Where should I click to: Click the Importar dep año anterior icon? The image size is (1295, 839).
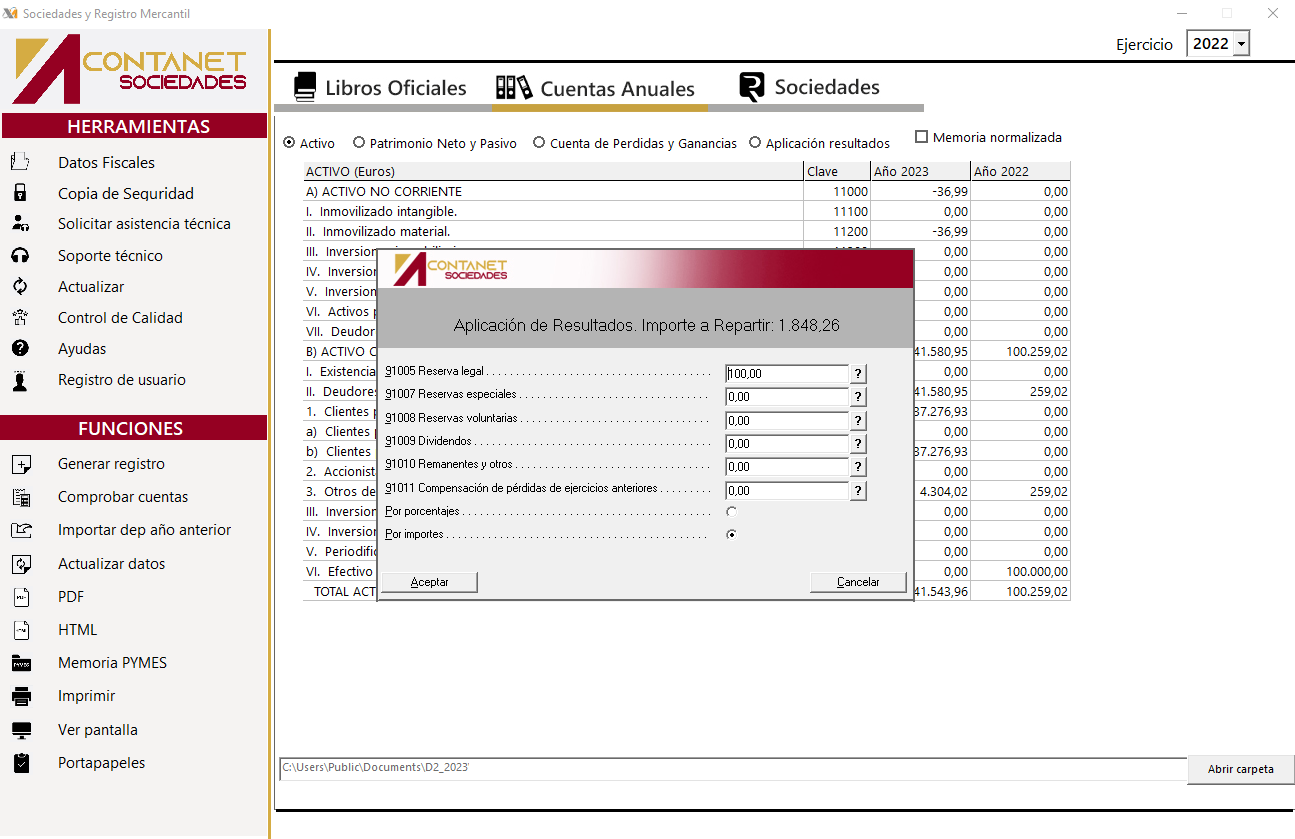point(21,530)
